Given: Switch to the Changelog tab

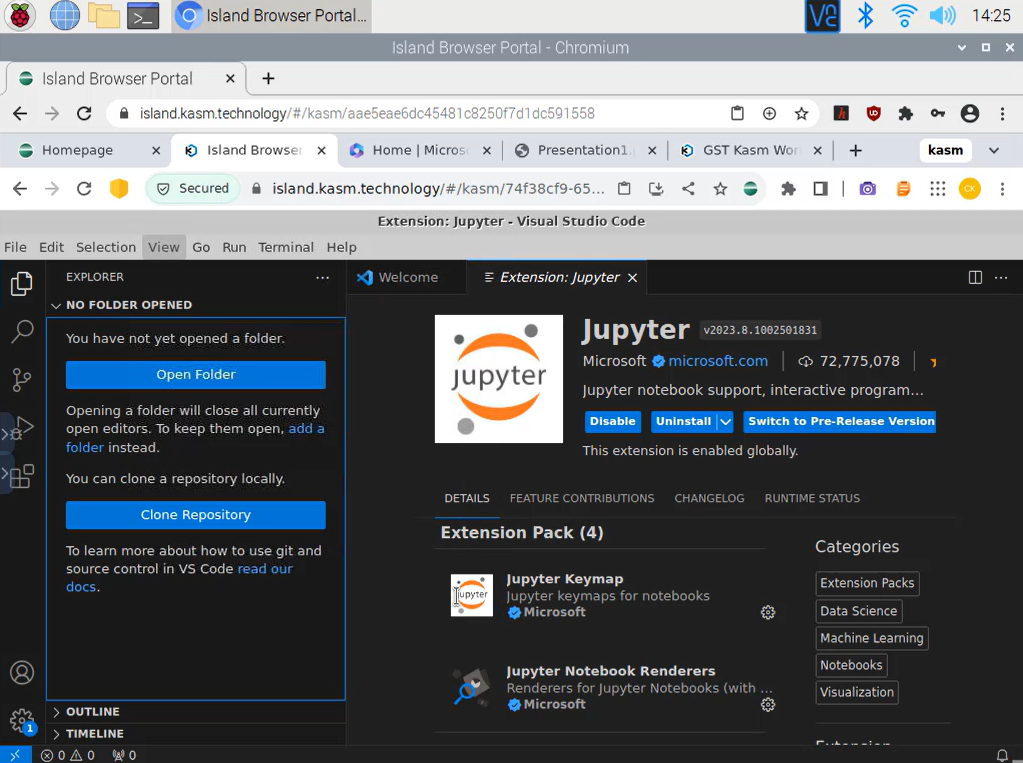Looking at the screenshot, I should pyautogui.click(x=709, y=498).
